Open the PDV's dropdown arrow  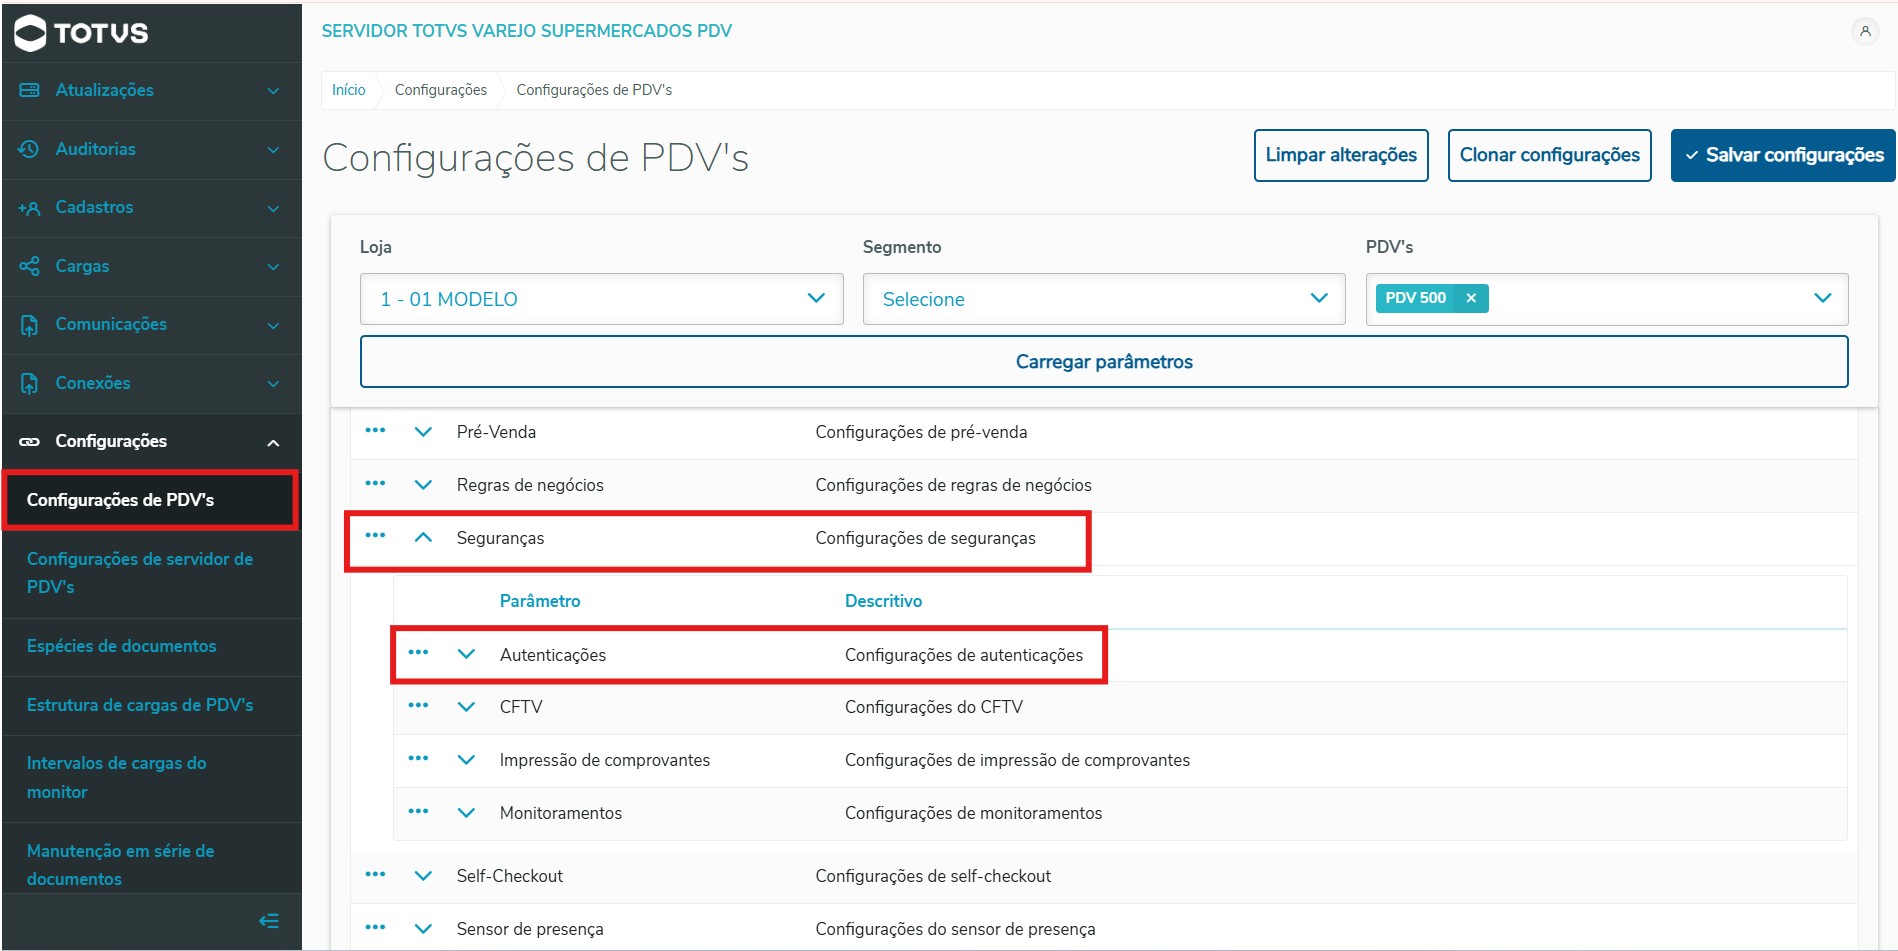[x=1823, y=298]
